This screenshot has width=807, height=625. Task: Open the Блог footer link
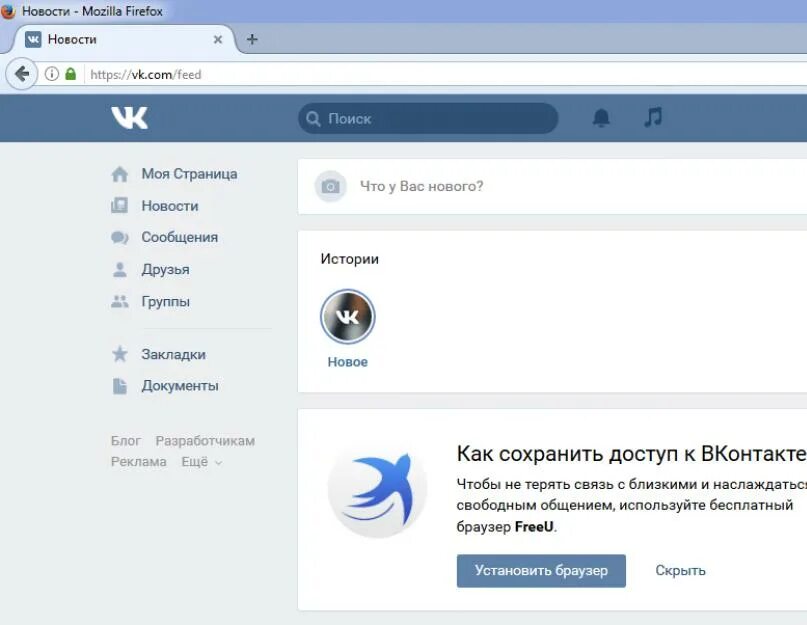tap(126, 441)
